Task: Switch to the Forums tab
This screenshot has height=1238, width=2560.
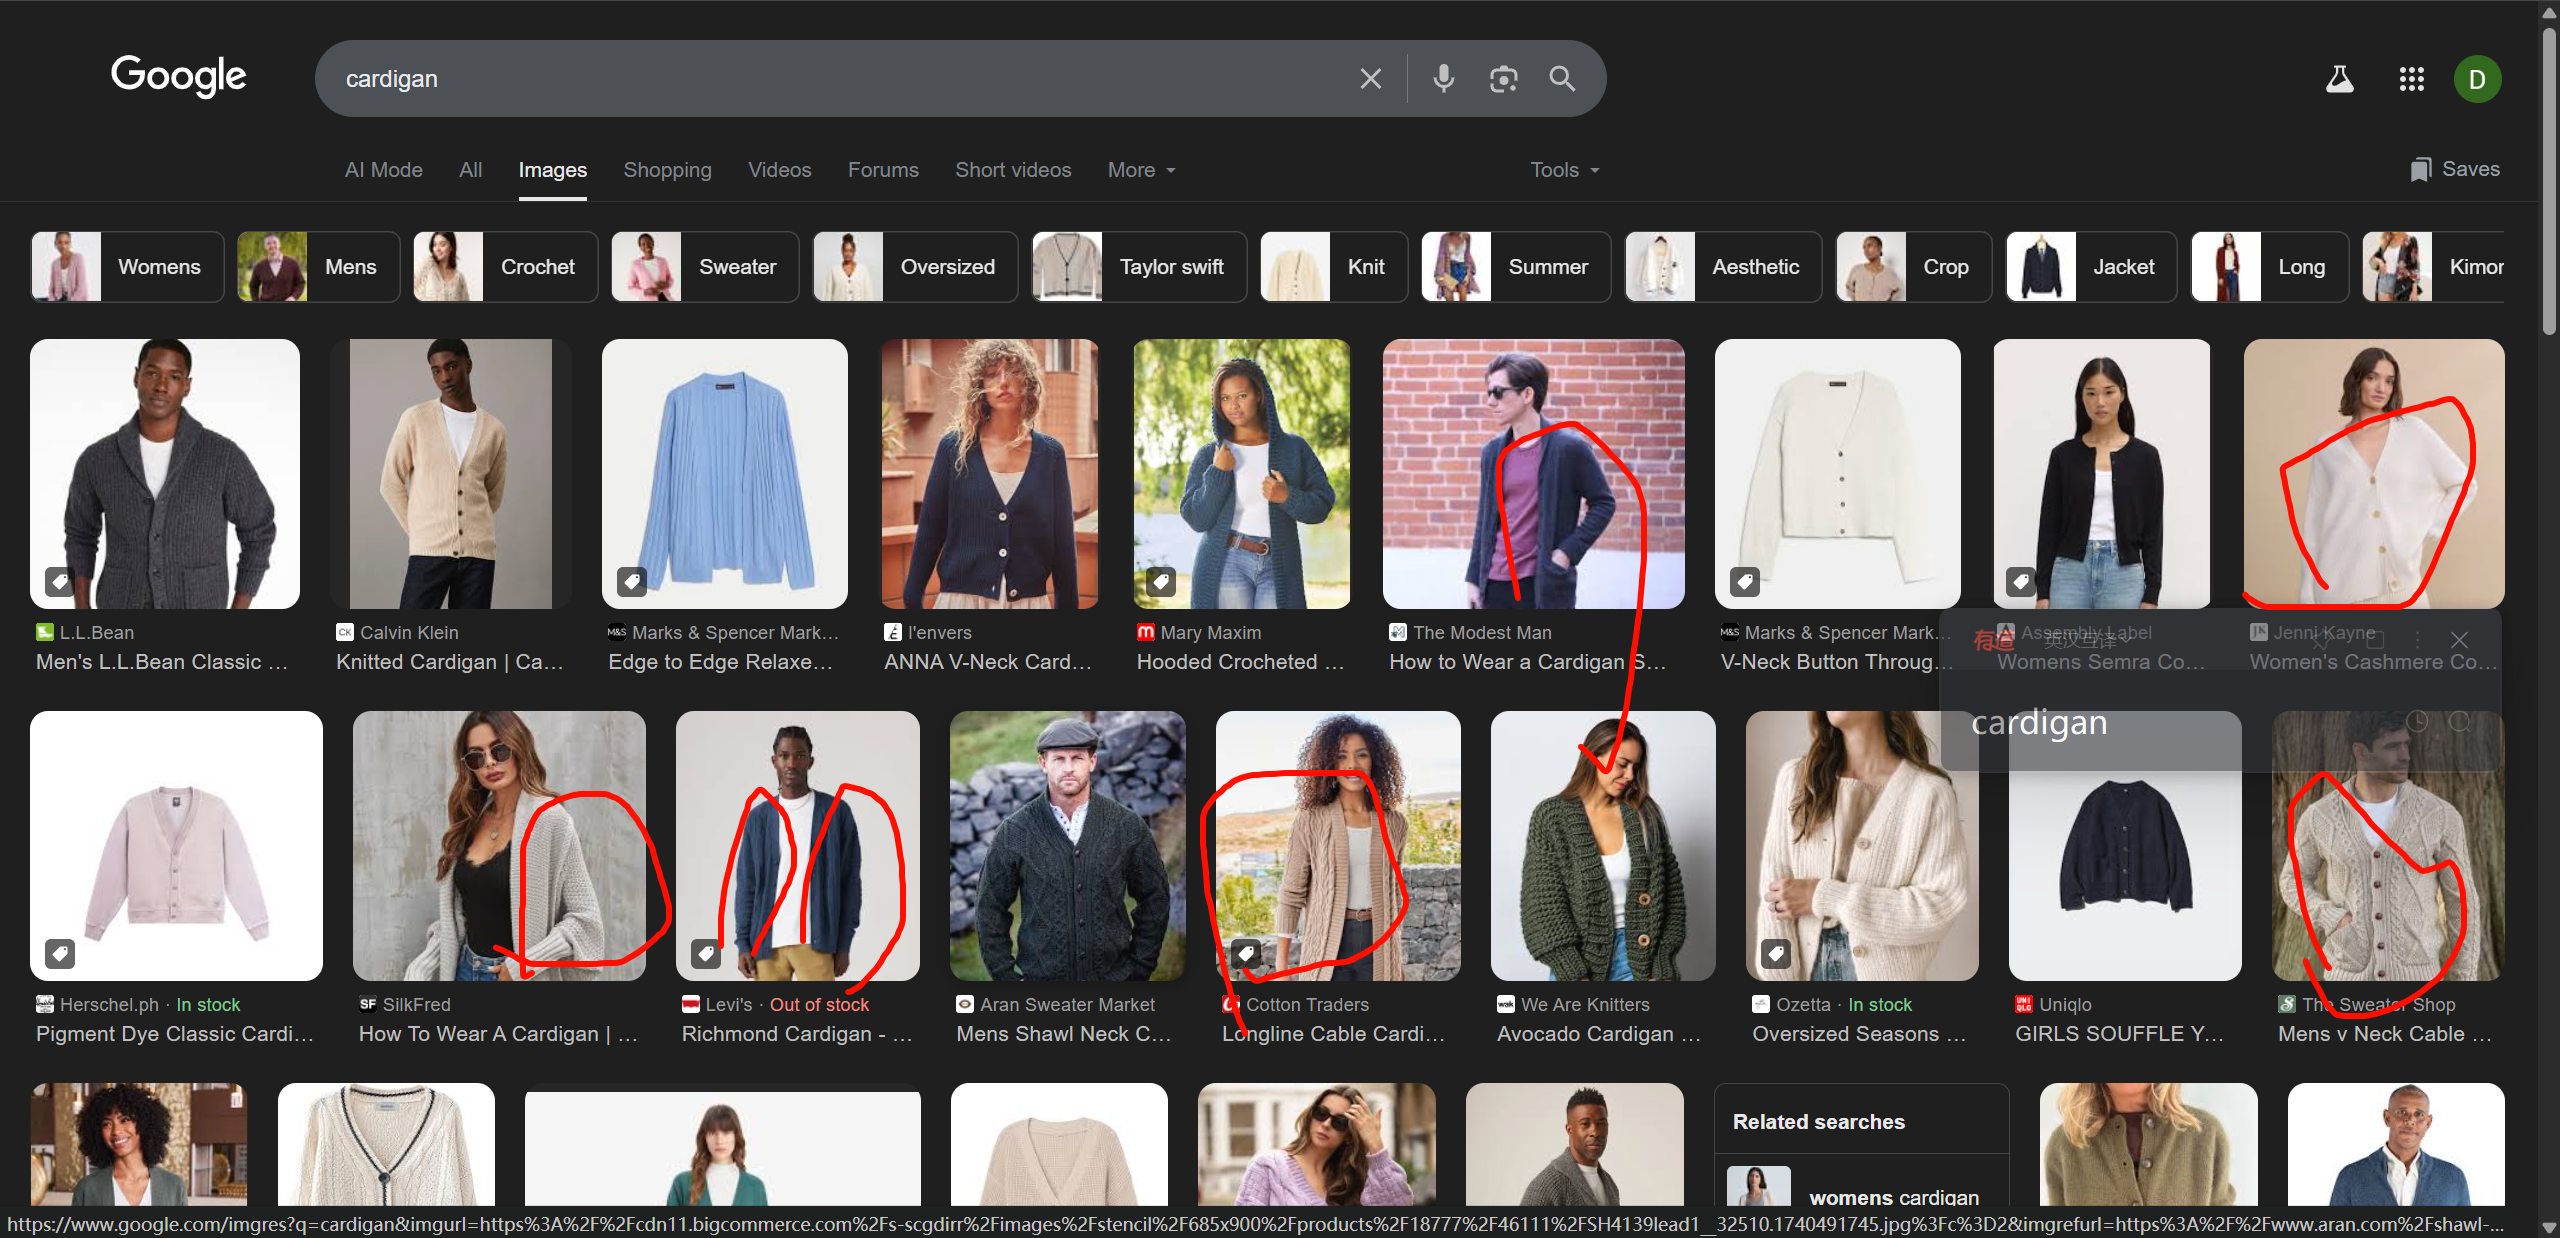Action: pyautogui.click(x=883, y=170)
